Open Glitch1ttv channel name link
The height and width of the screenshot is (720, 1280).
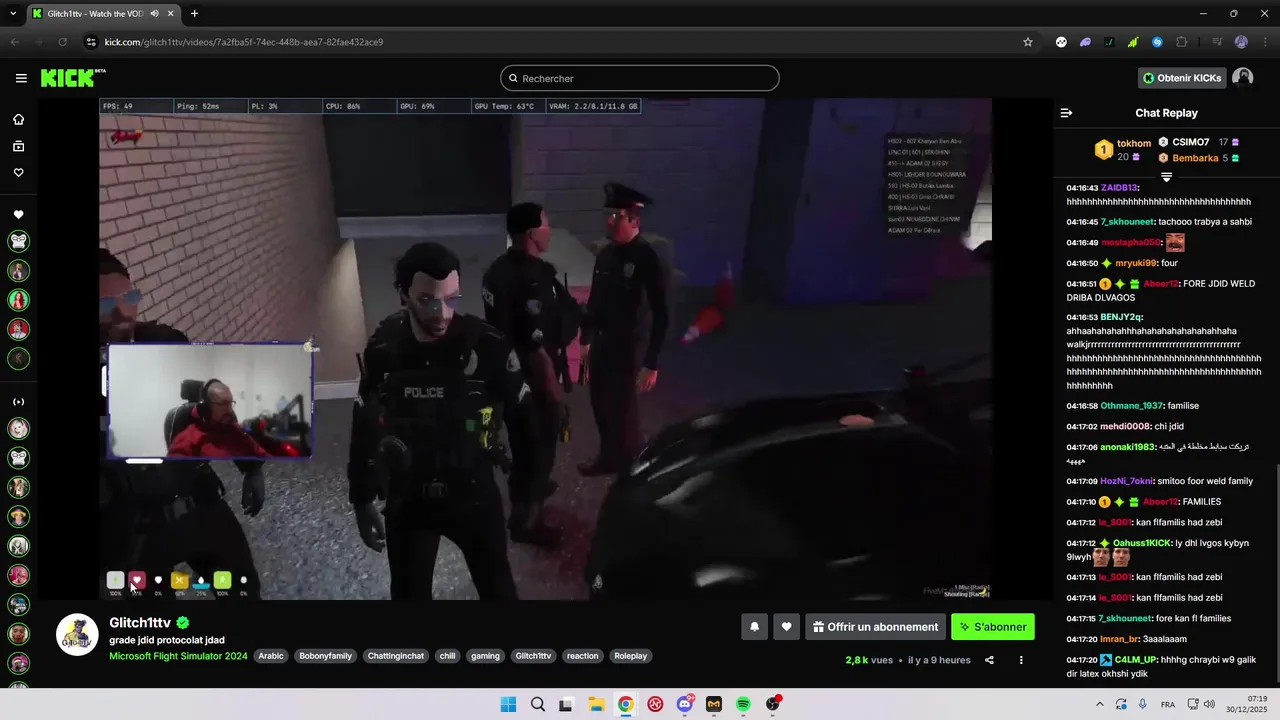(x=140, y=623)
